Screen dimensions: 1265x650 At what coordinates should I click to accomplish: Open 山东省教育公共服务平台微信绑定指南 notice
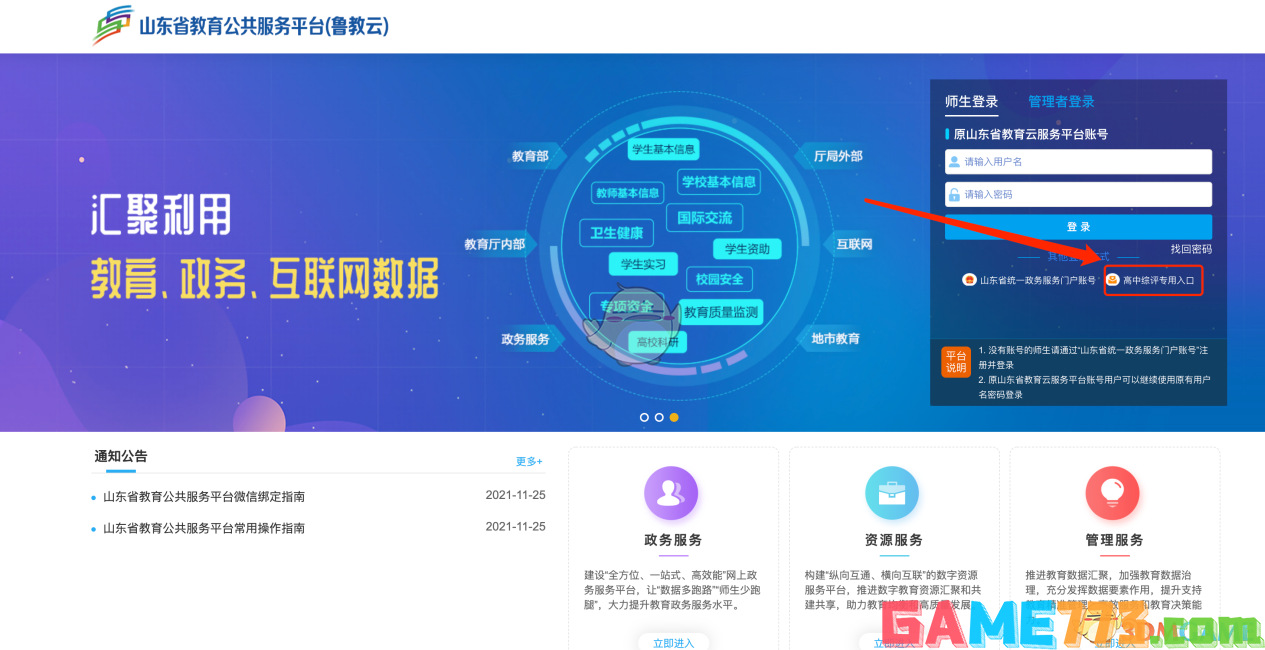click(204, 496)
